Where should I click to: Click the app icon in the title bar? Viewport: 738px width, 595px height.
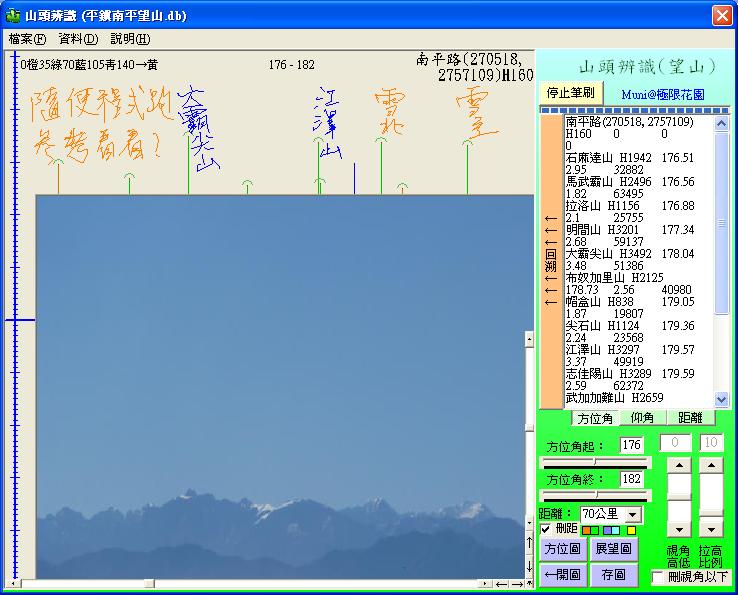tap(13, 16)
